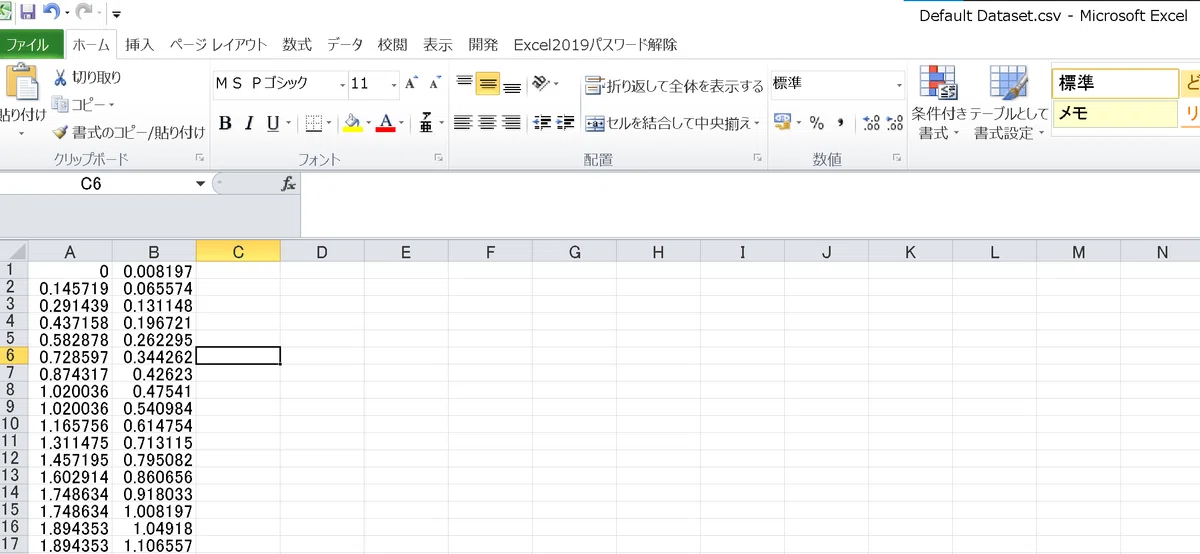This screenshot has height=554, width=1200.
Task: Click the percent style icon
Action: (x=816, y=122)
